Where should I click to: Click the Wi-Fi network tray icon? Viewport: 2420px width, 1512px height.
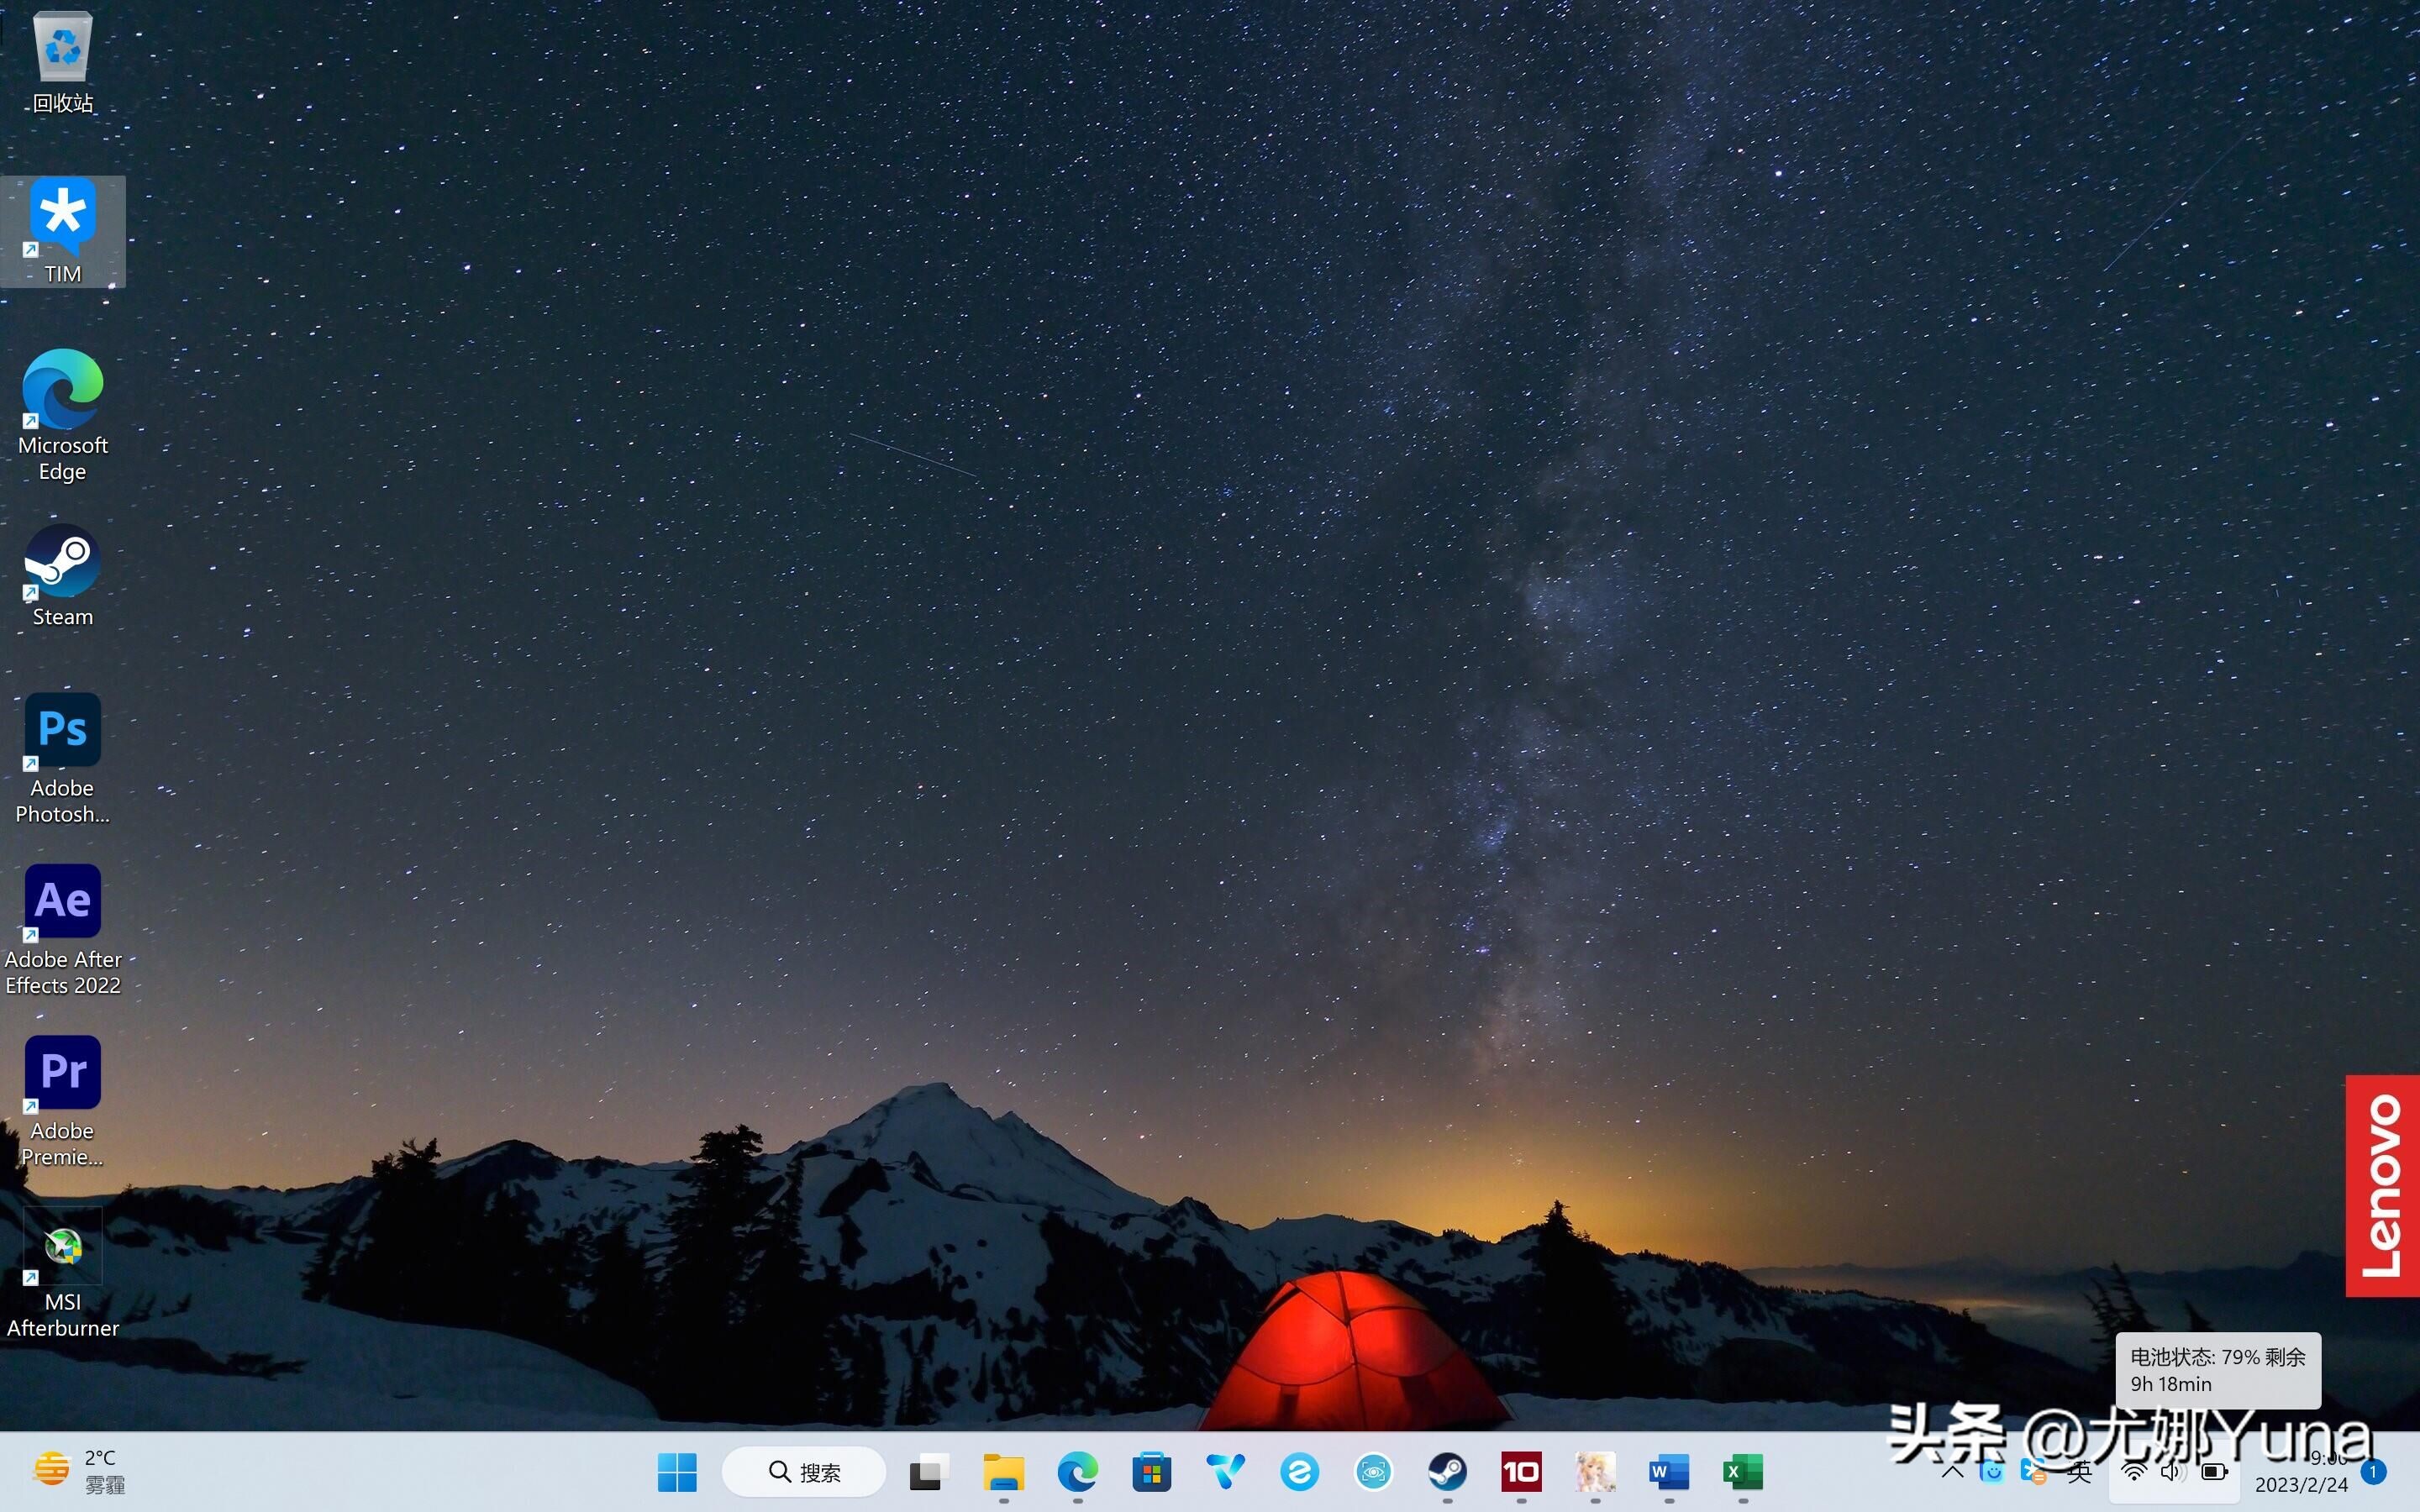tap(2133, 1472)
